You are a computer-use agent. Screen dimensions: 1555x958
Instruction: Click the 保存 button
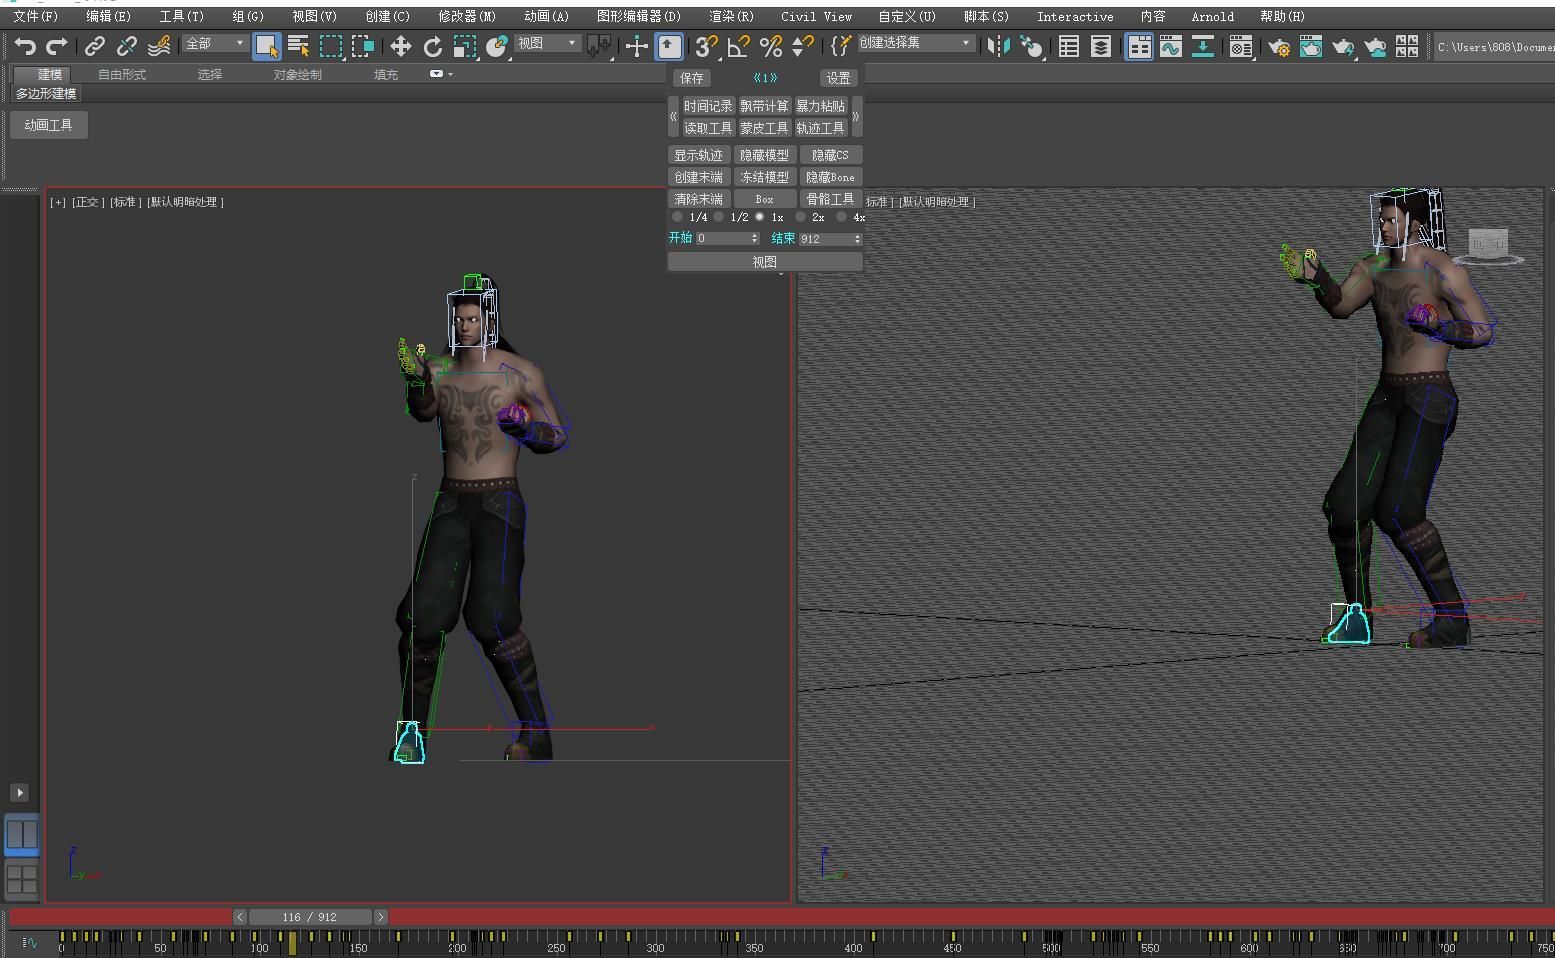[691, 78]
